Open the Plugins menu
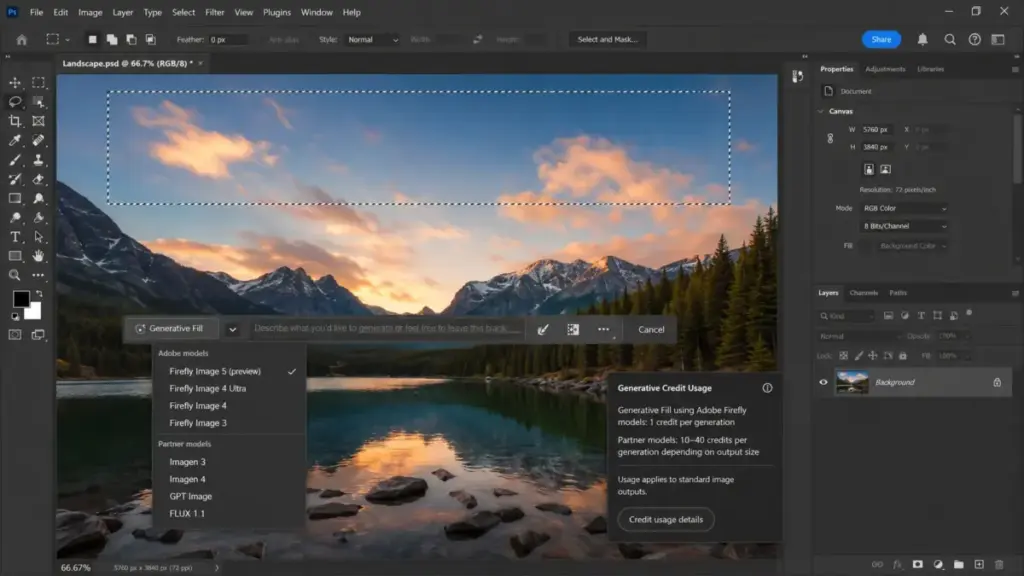This screenshot has width=1024, height=576. [x=277, y=12]
